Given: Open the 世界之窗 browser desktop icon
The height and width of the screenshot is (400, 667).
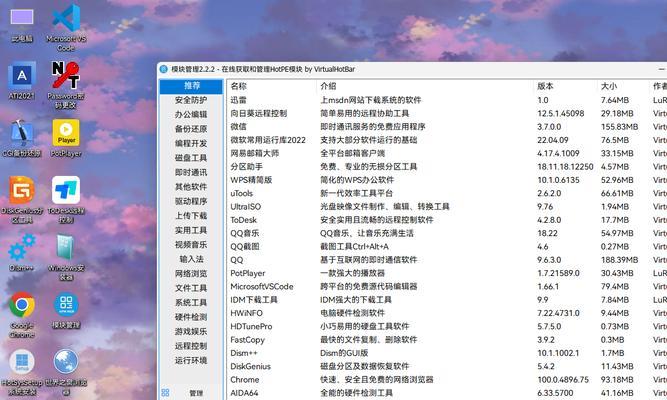Looking at the screenshot, I should click(66, 372).
